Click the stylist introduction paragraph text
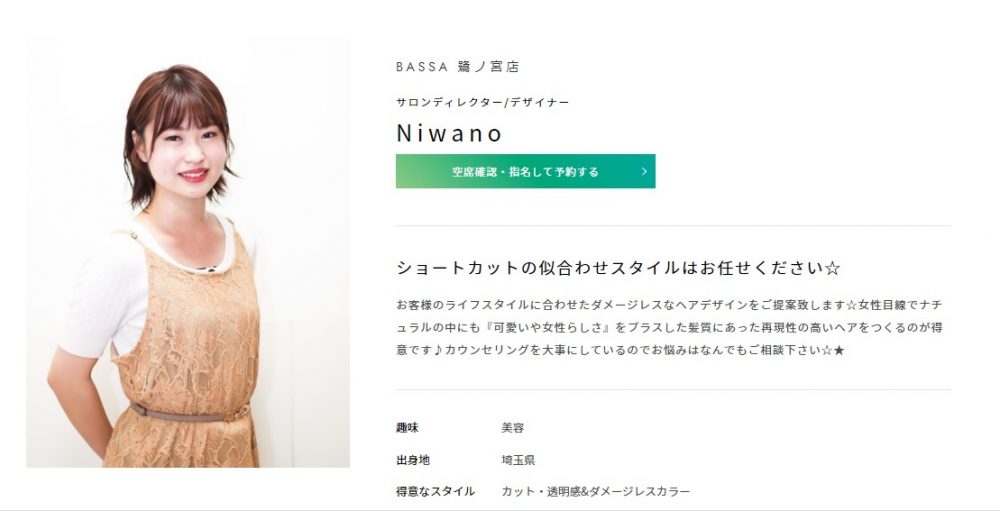Image resolution: width=1000 pixels, height=511 pixels. pos(669,327)
